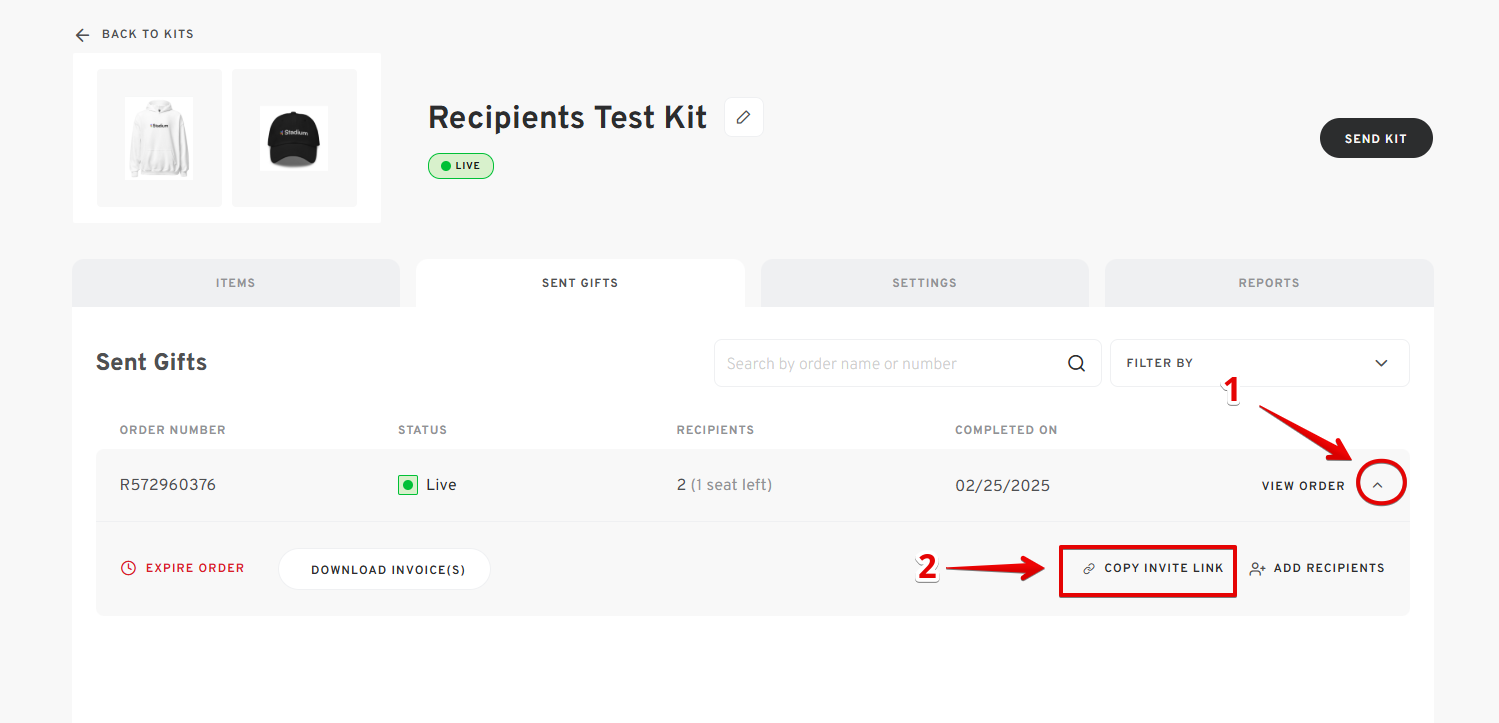The image size is (1499, 723).
Task: Click the clock icon beside Expire Order
Action: click(128, 568)
